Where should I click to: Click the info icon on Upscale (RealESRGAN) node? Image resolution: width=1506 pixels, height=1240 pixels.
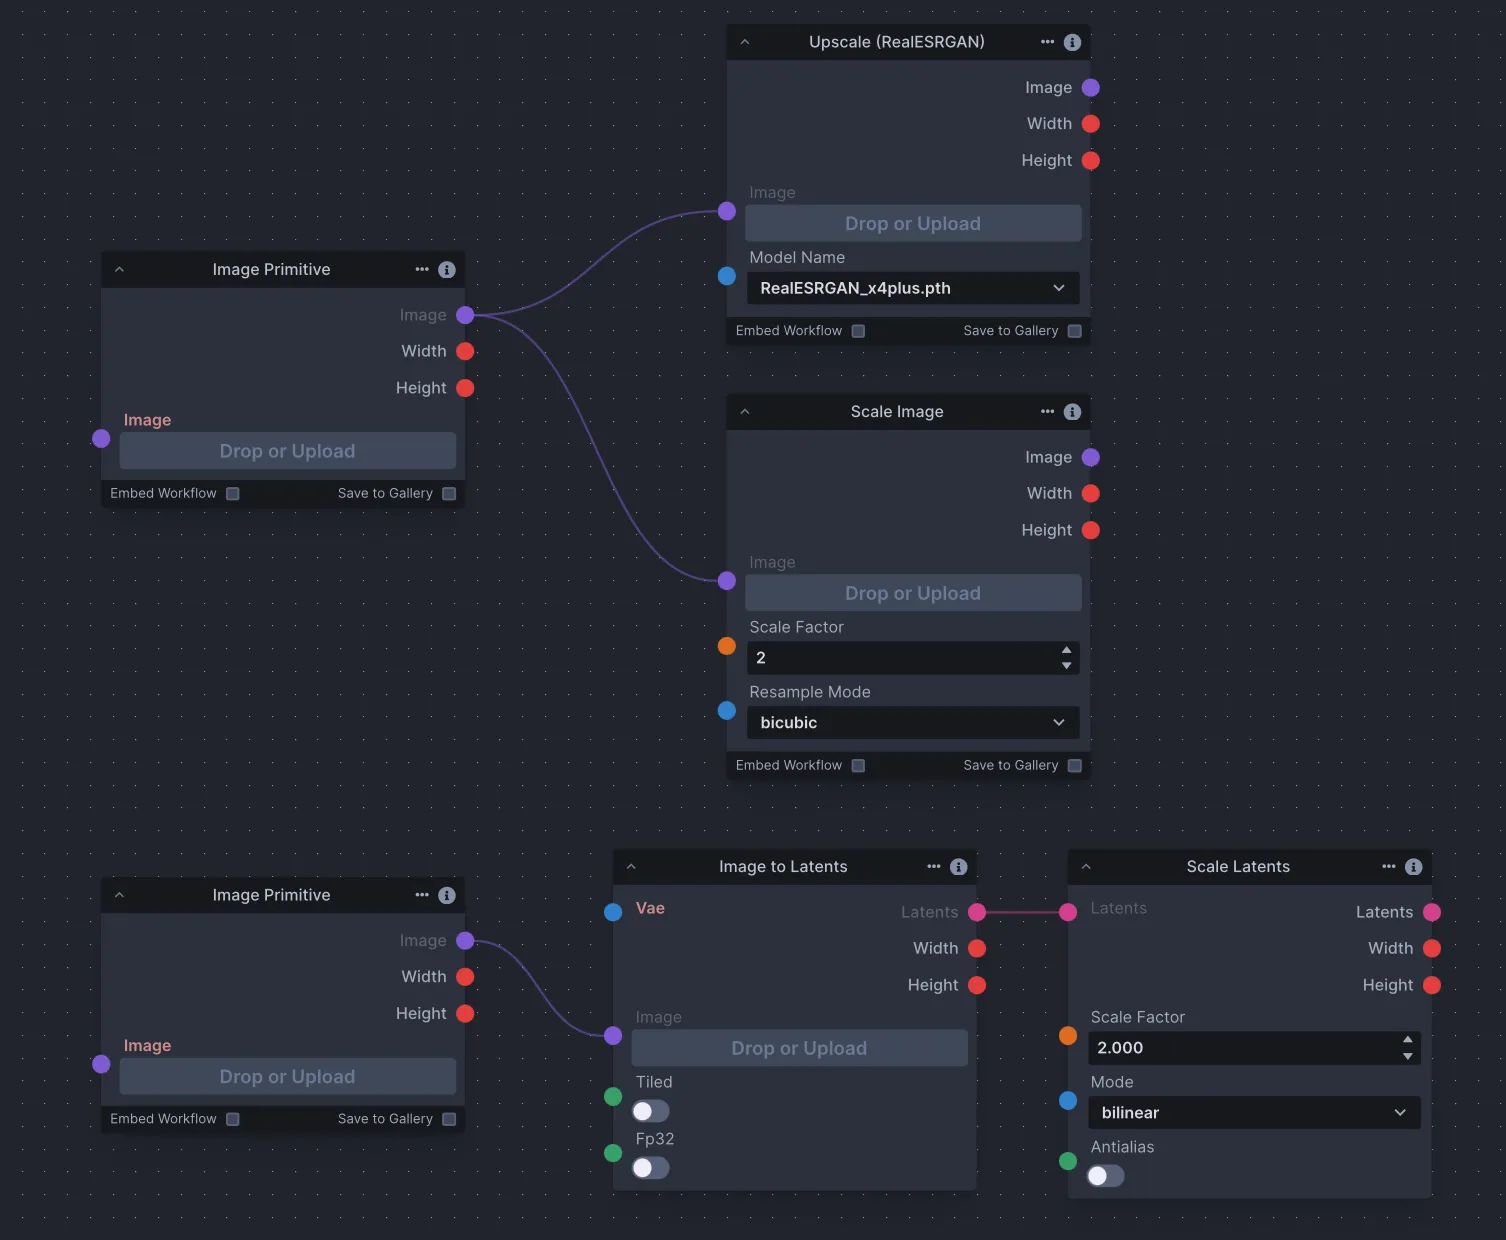[x=1072, y=42]
